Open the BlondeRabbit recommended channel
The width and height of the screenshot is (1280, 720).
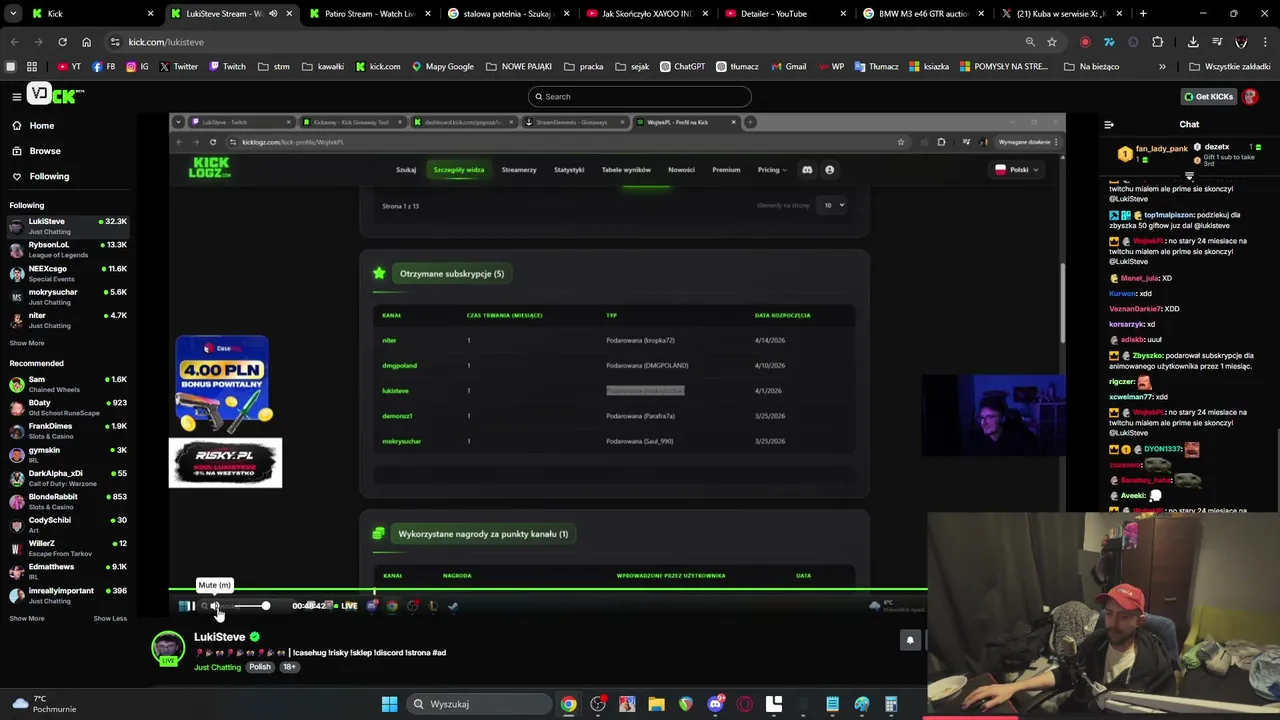68,501
